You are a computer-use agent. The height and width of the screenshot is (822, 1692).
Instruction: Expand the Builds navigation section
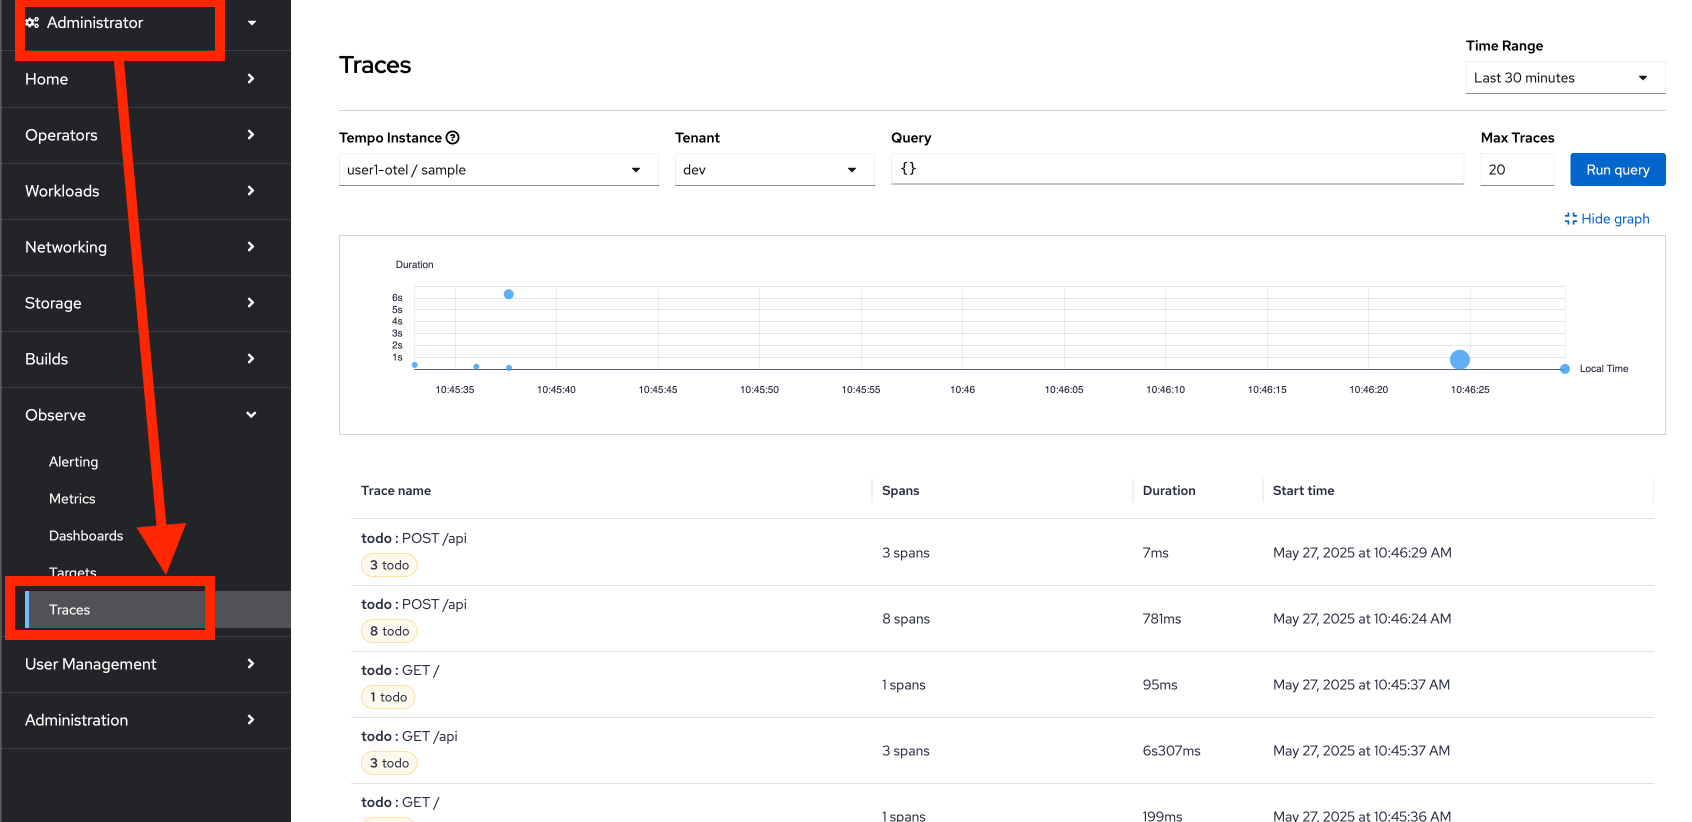coord(145,359)
